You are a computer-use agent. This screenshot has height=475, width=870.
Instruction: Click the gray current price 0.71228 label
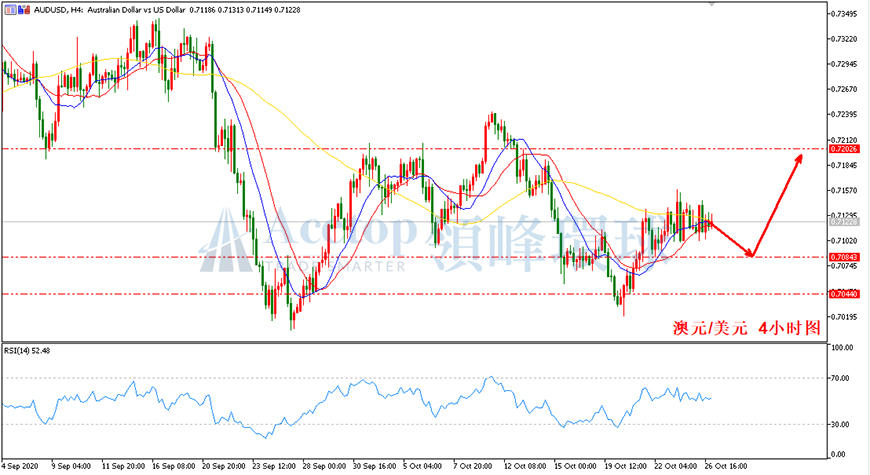[844, 221]
